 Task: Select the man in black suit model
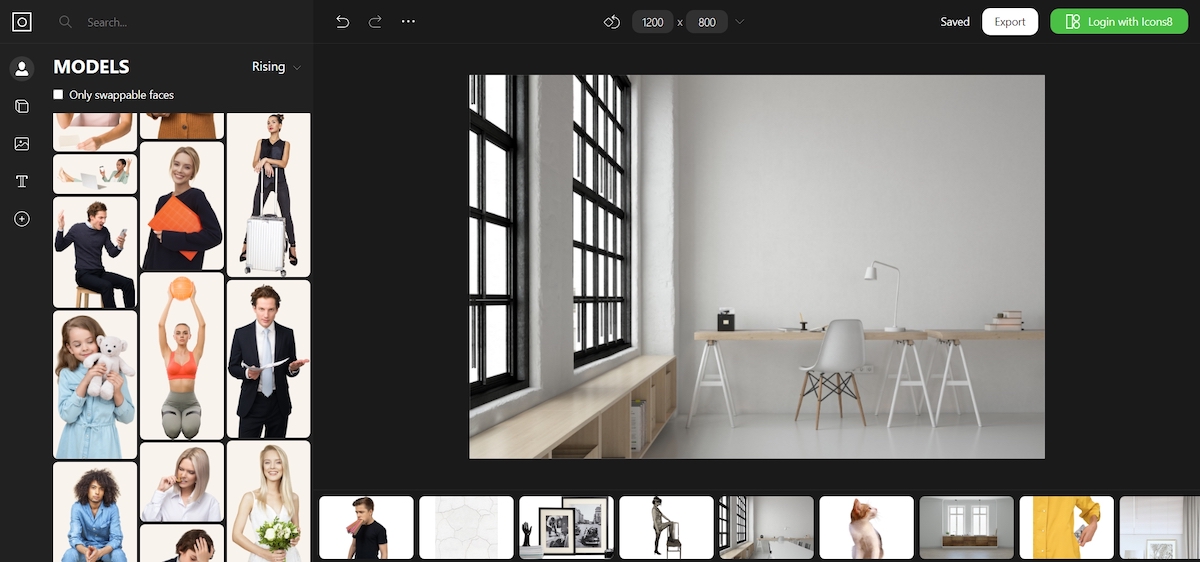(268, 359)
